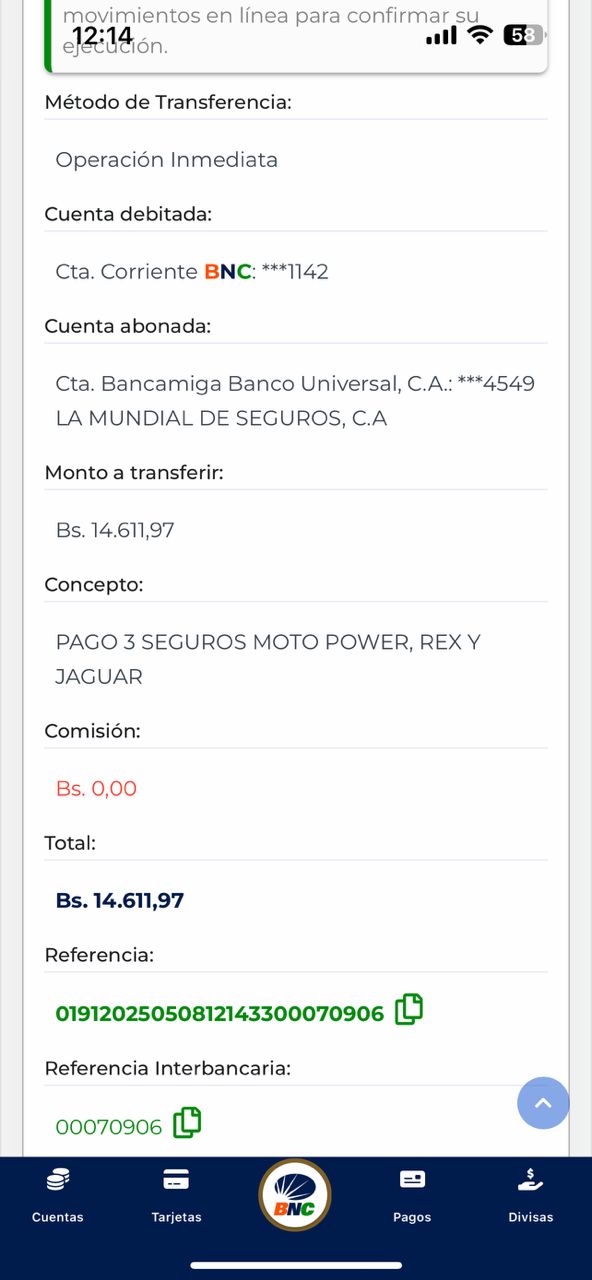Open the Tarjetas section
The height and width of the screenshot is (1280, 592).
(176, 1195)
